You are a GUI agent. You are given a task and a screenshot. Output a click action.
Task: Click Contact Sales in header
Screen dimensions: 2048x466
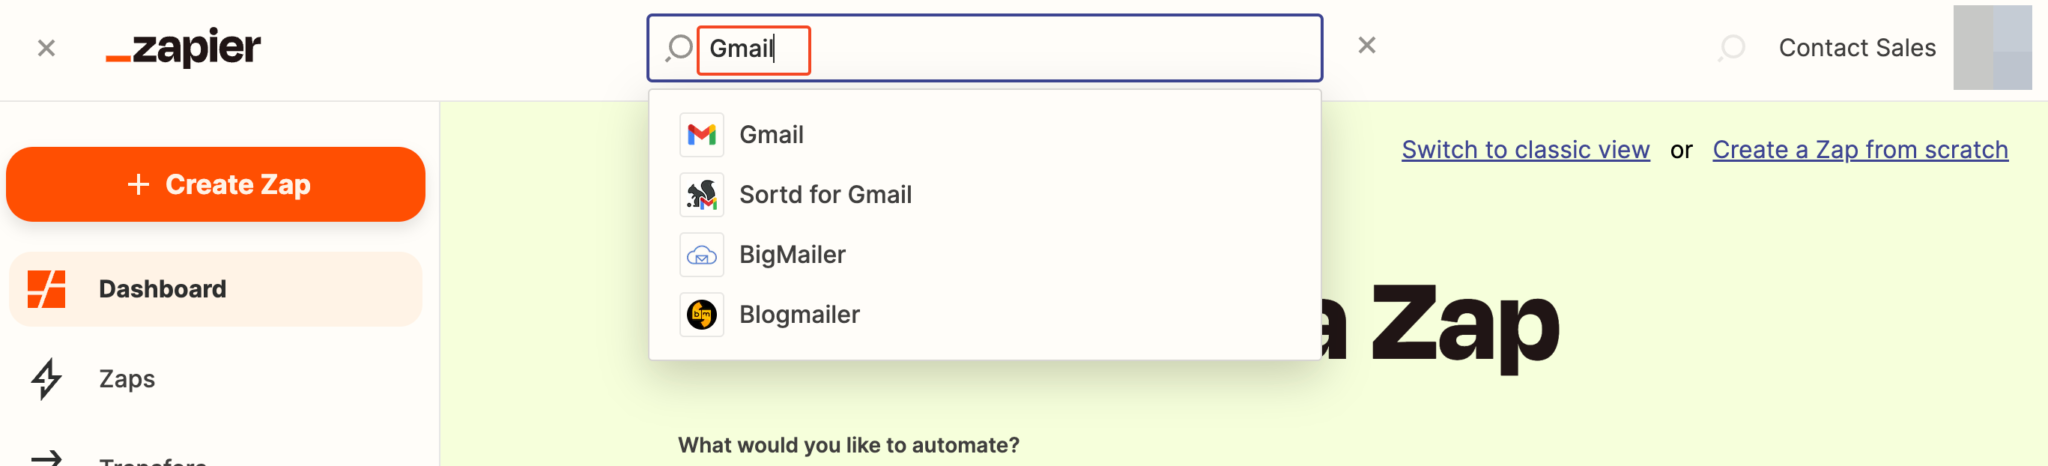[1857, 48]
